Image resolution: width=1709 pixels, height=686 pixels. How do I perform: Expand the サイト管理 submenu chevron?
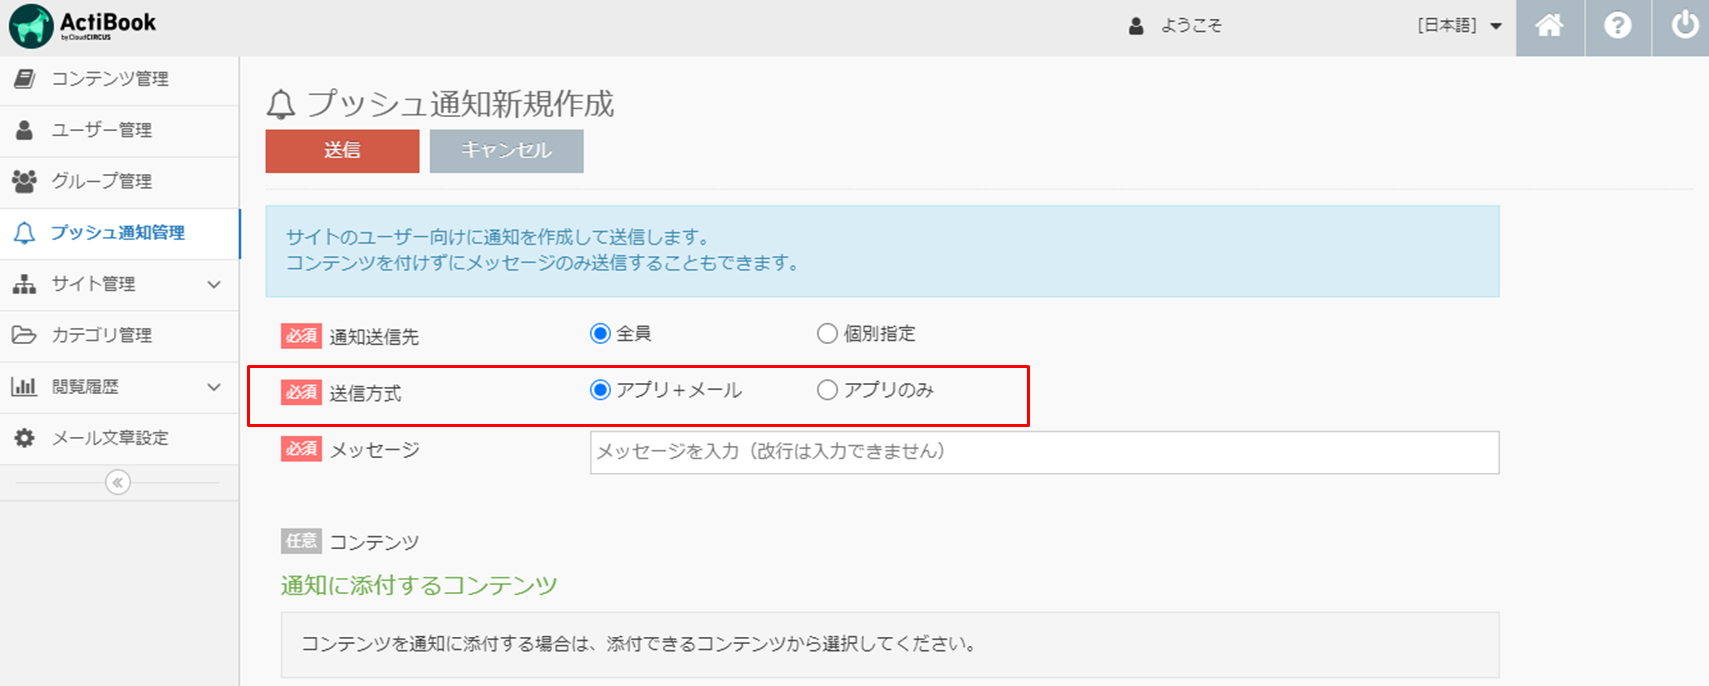(214, 284)
